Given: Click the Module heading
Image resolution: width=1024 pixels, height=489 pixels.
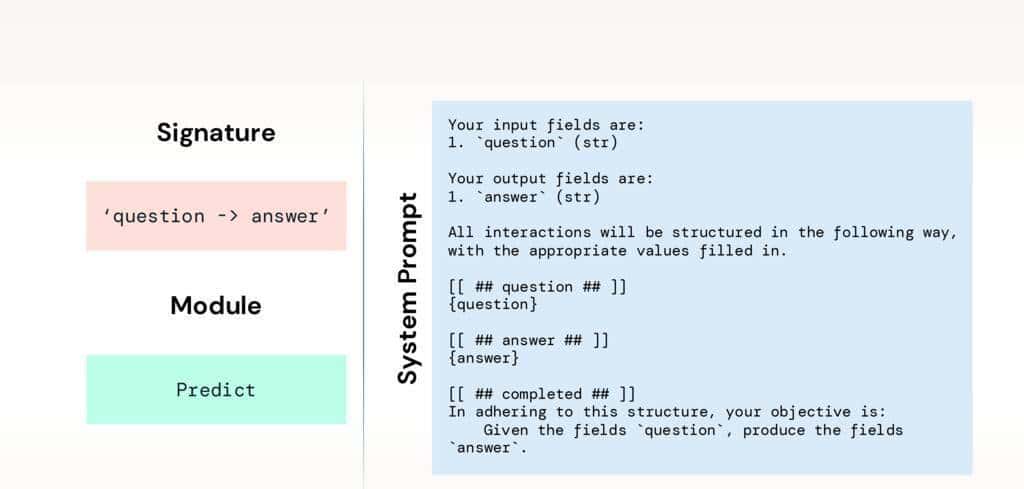Looking at the screenshot, I should click(x=215, y=305).
